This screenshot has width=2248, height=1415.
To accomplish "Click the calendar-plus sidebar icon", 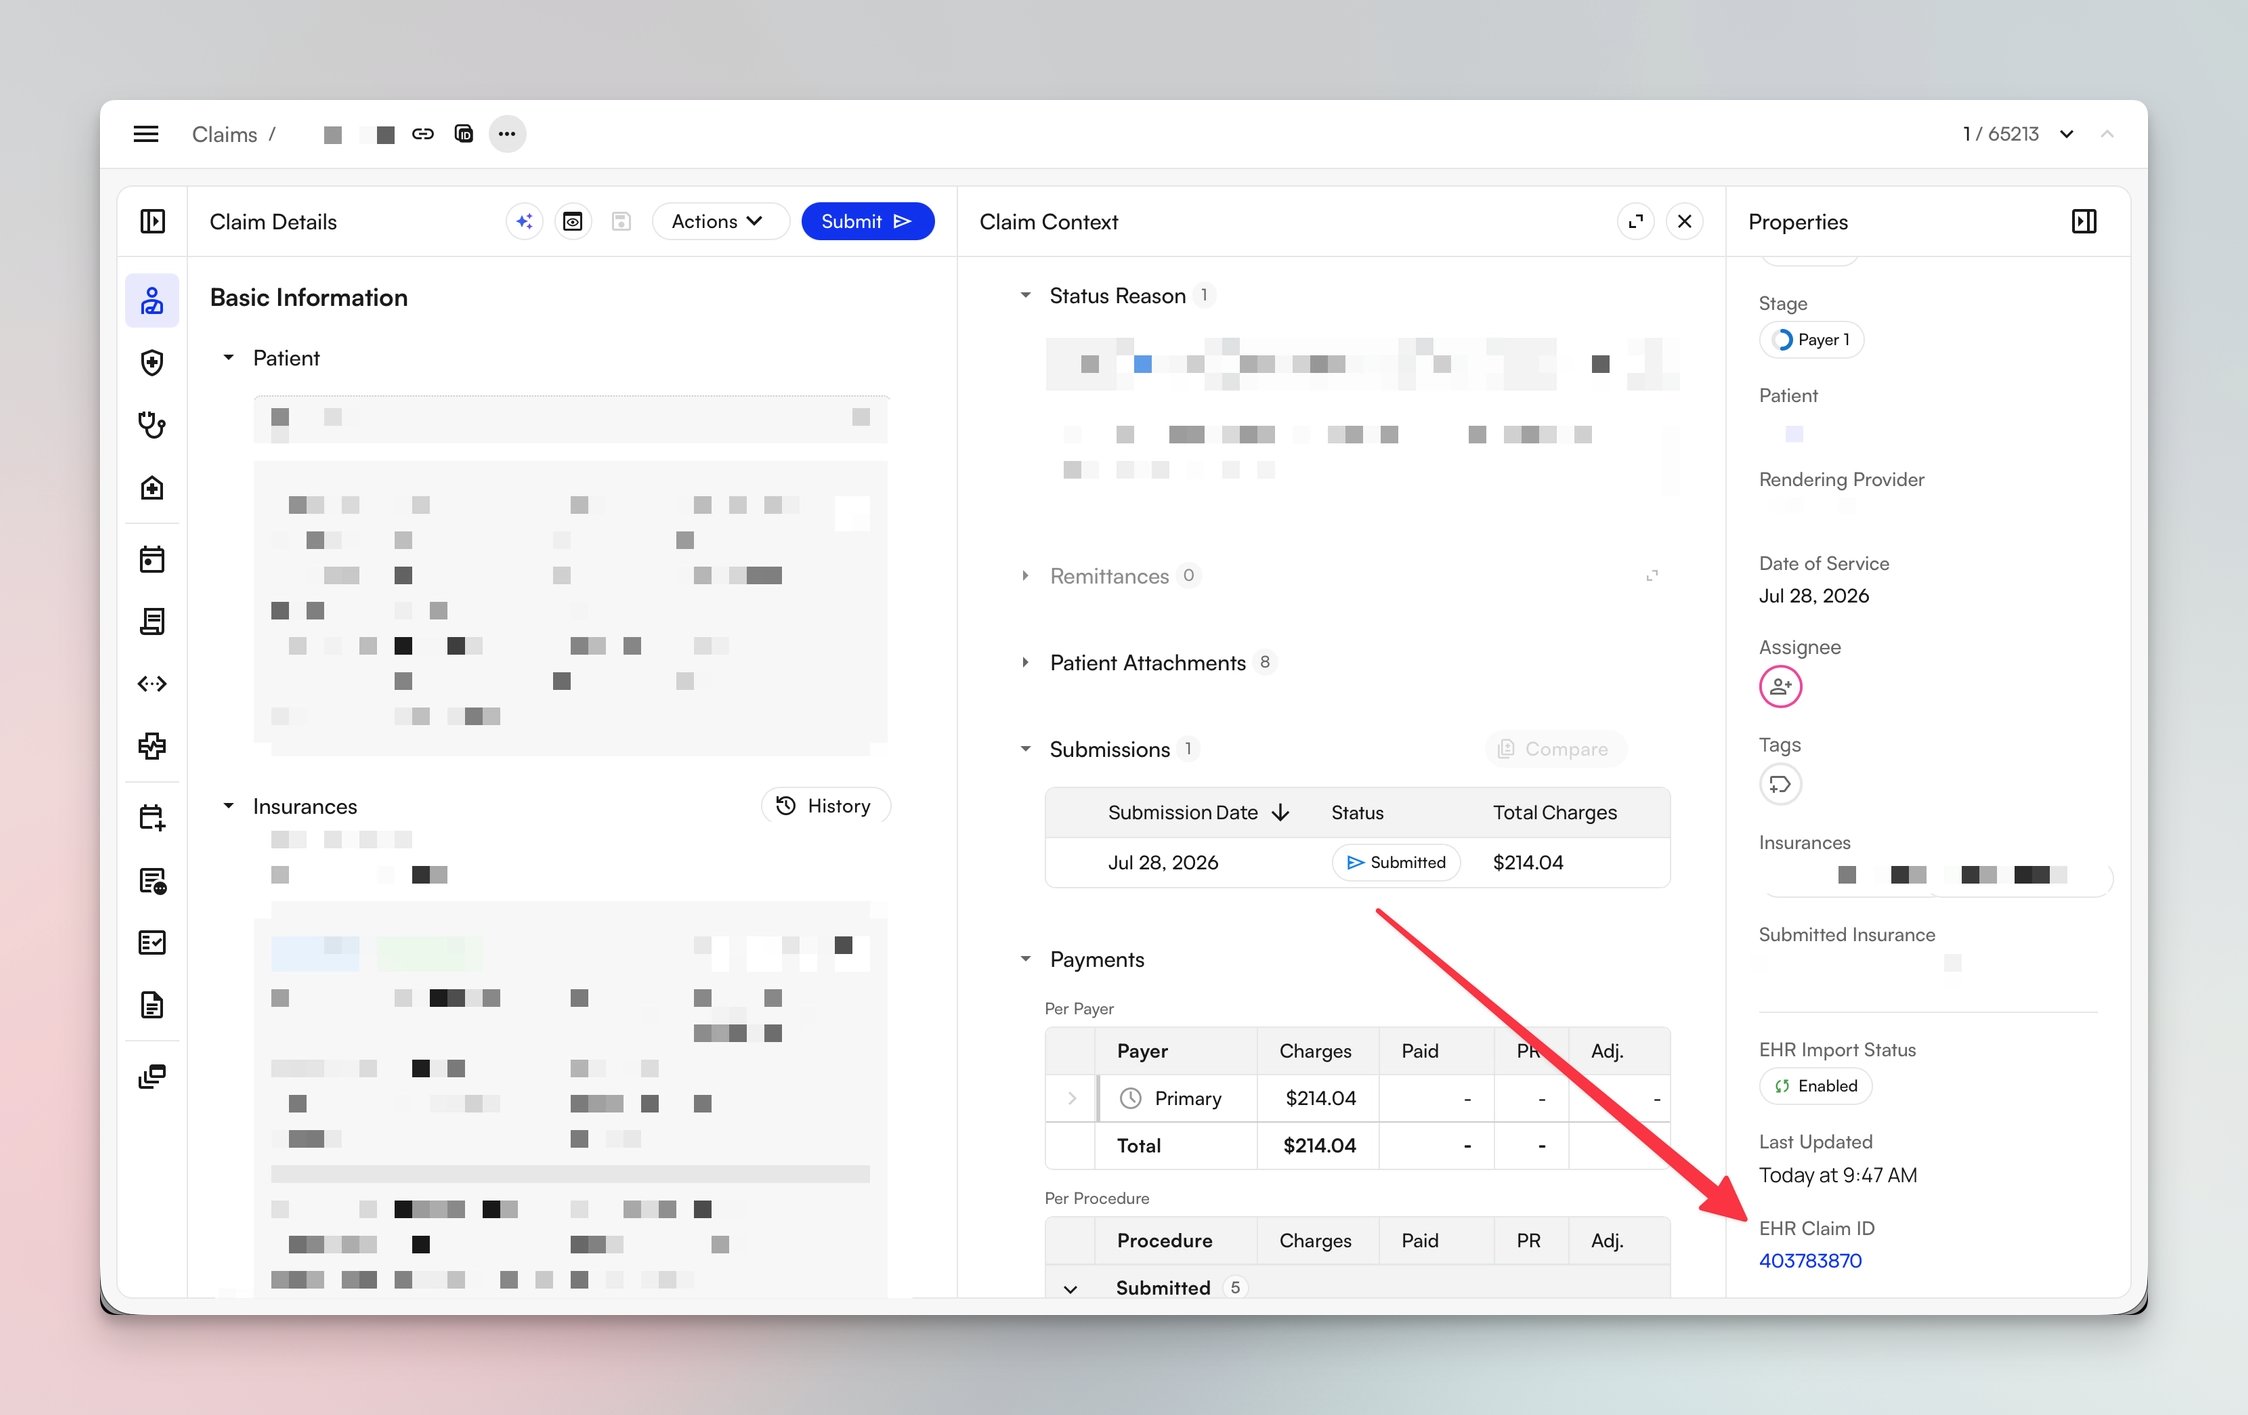I will coord(152,818).
